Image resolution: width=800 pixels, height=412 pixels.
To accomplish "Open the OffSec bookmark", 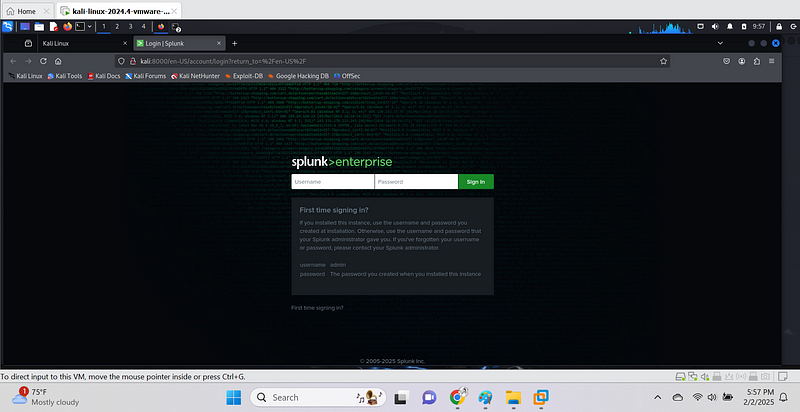I will pyautogui.click(x=347, y=76).
